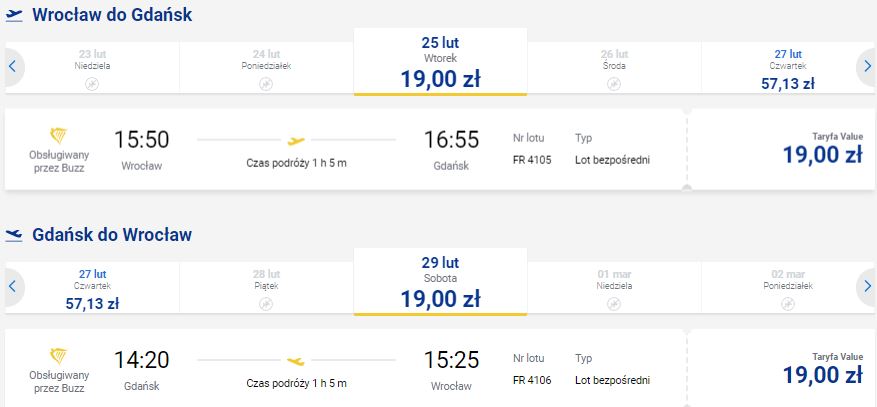Image resolution: width=877 pixels, height=407 pixels.
Task: Show later outbound dates with right arrow
Action: tap(867, 67)
